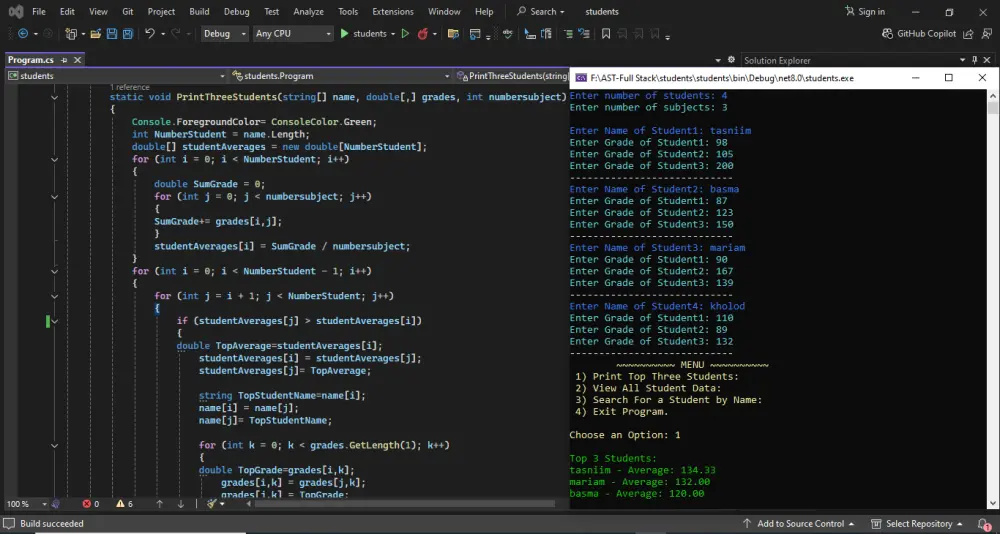Click the errors indicator showing 0
The image size is (1000, 534).
coord(90,504)
